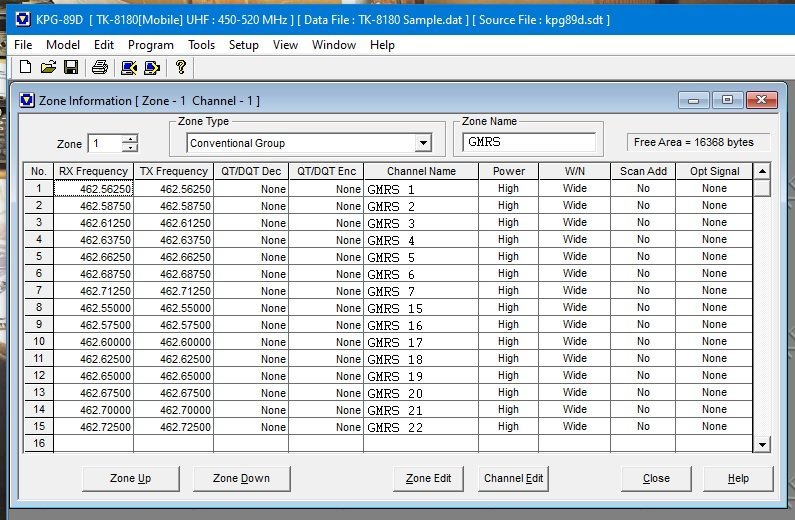Increase Zone number with the up spinner arrow
795x520 pixels.
130,138
